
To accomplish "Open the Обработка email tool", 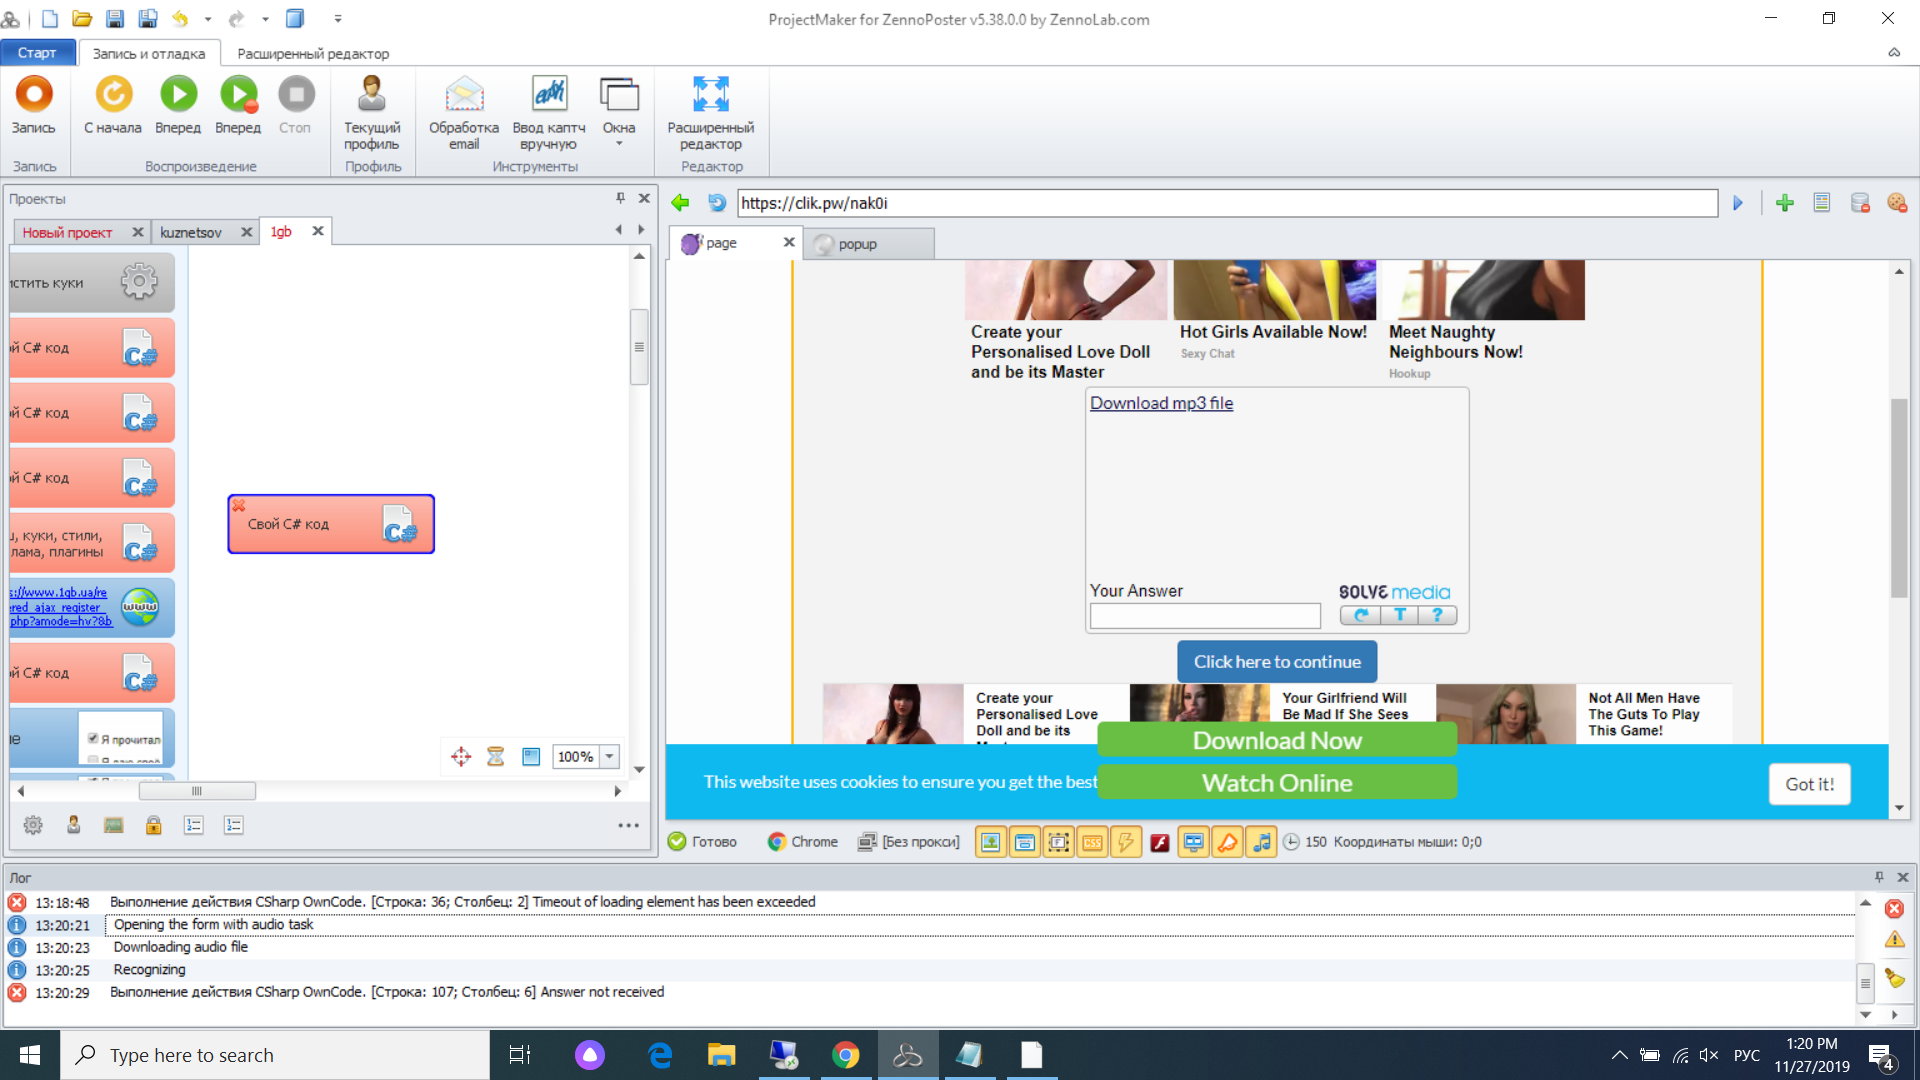I will tap(464, 95).
